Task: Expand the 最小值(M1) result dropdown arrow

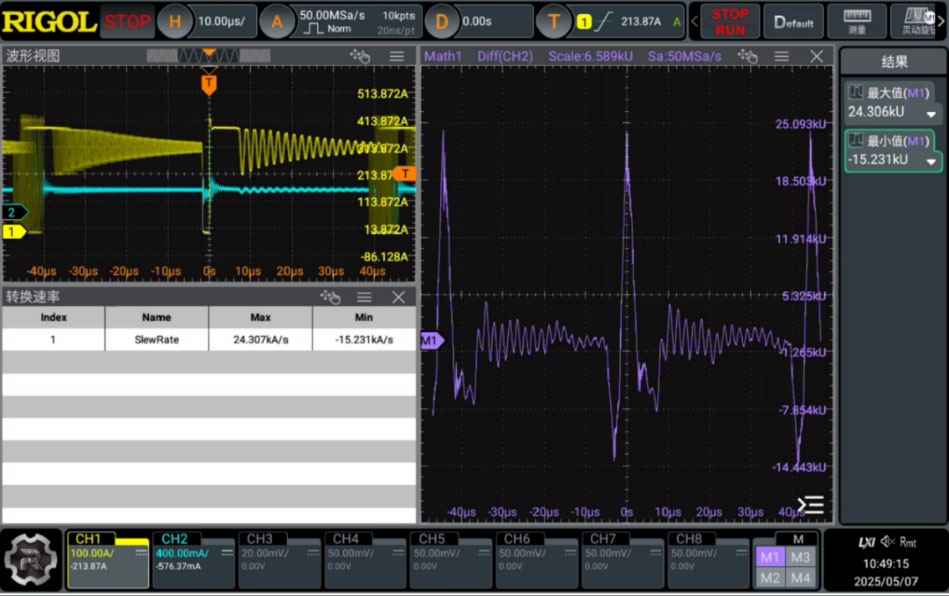Action: 931,162
